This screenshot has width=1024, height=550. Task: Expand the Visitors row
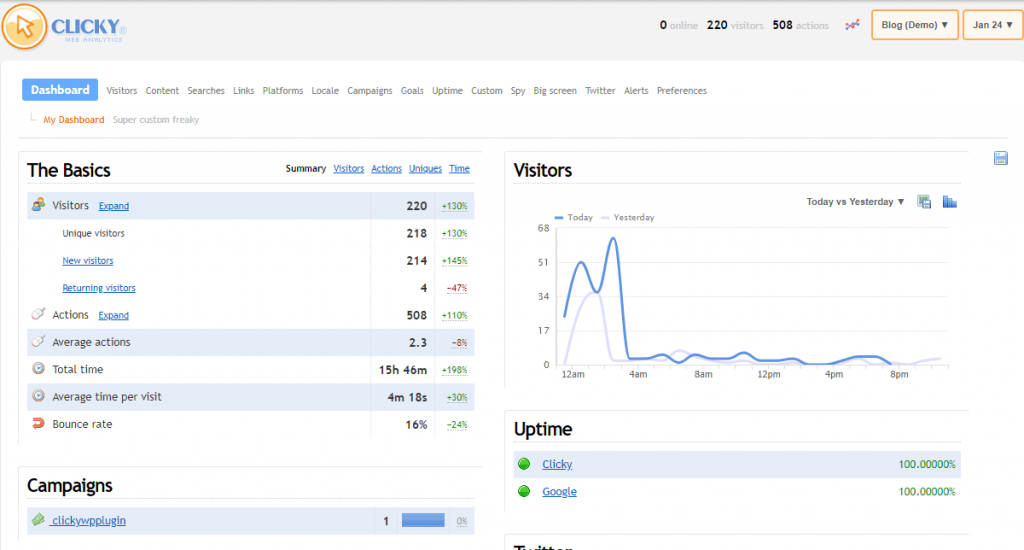point(114,206)
